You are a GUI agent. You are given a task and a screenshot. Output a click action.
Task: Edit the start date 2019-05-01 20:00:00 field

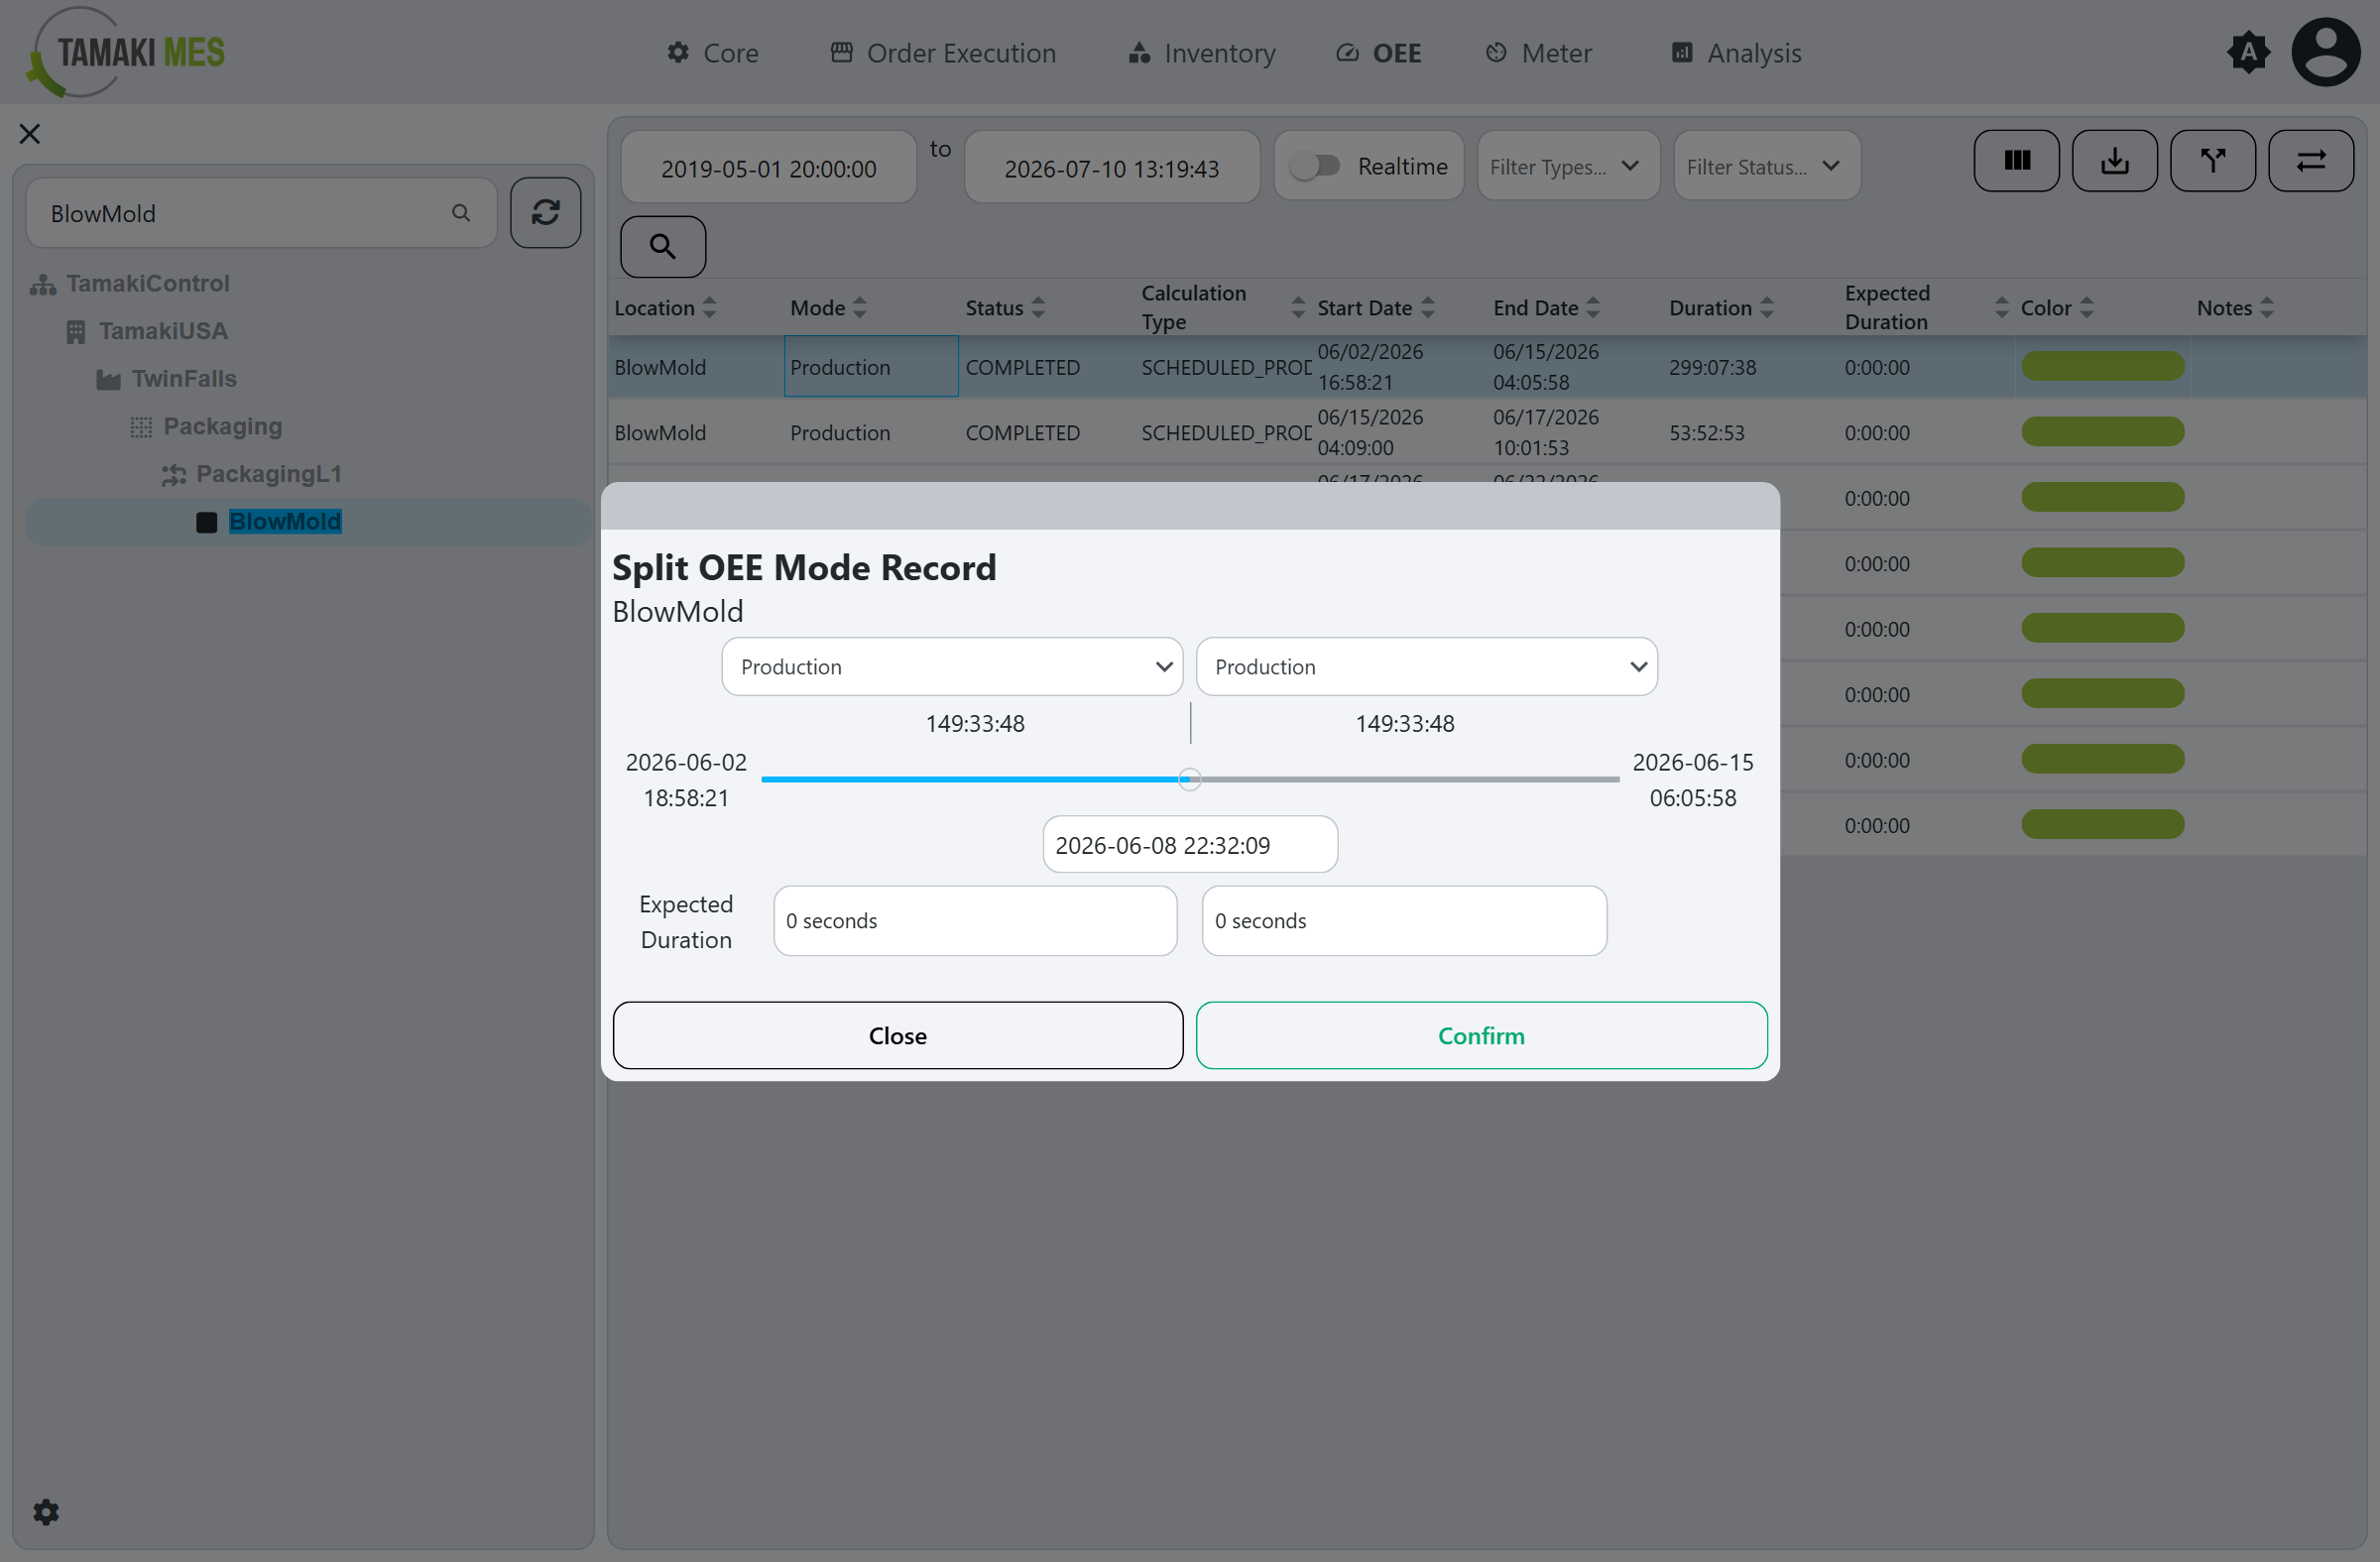[x=768, y=168]
